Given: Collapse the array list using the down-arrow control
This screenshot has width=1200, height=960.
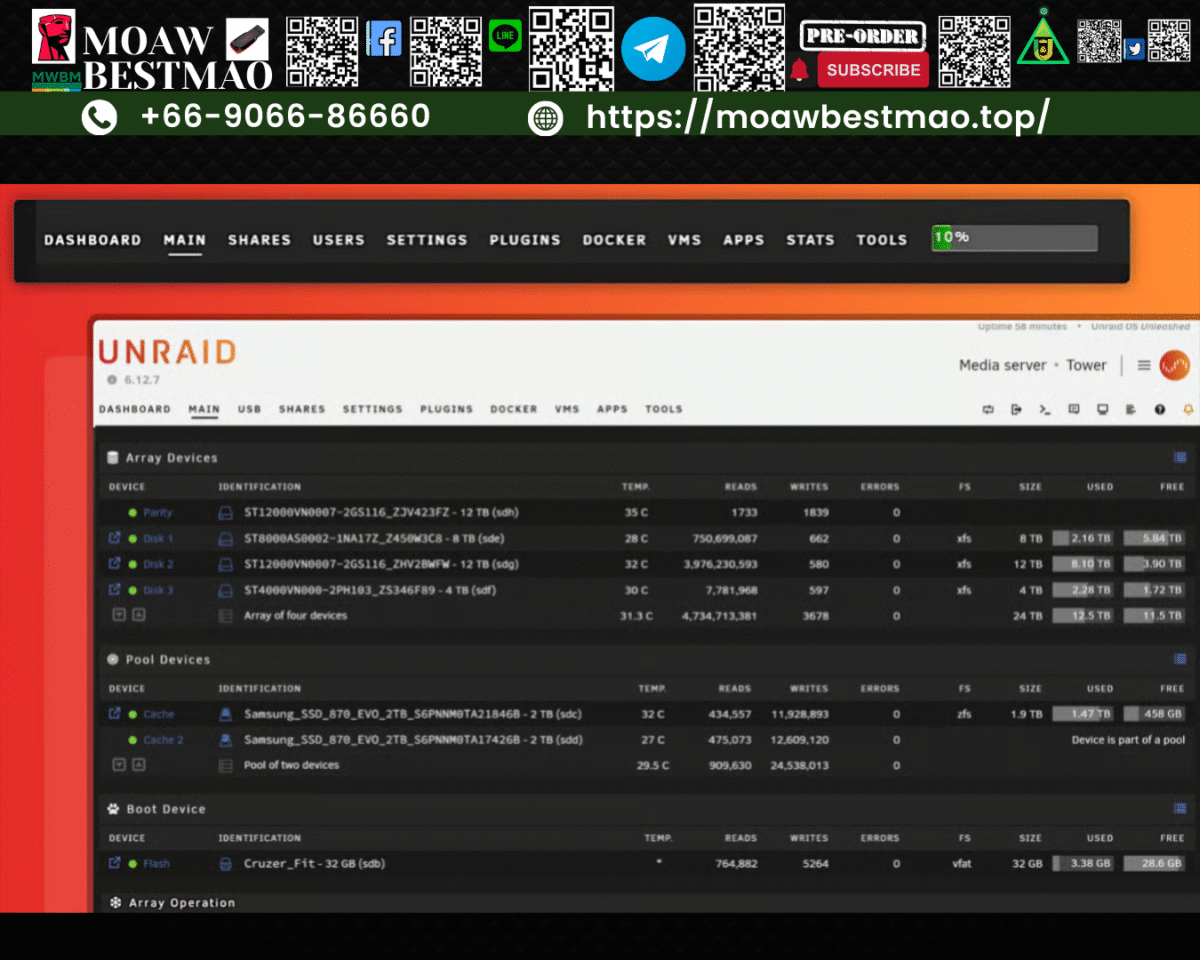Looking at the screenshot, I should pyautogui.click(x=119, y=615).
